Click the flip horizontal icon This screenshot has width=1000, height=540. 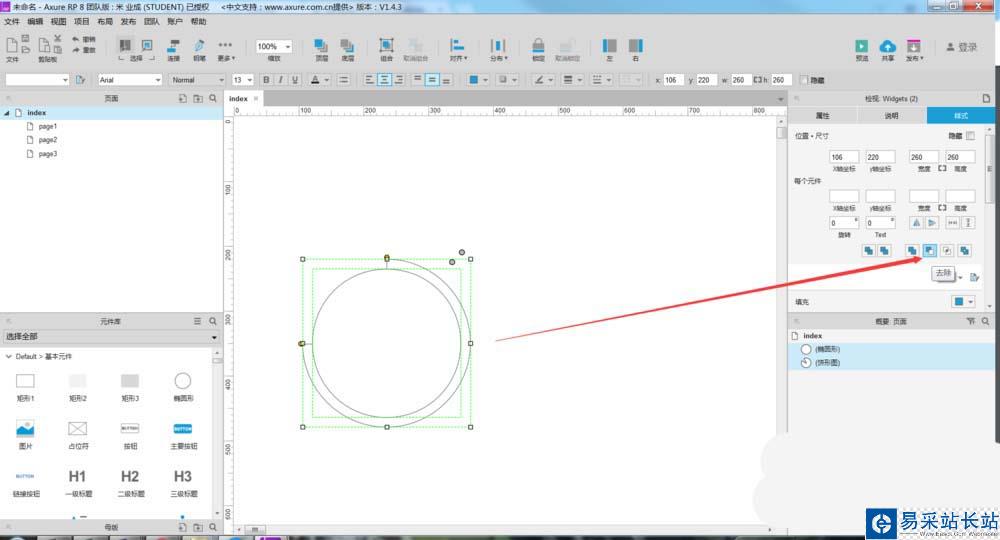(916, 223)
